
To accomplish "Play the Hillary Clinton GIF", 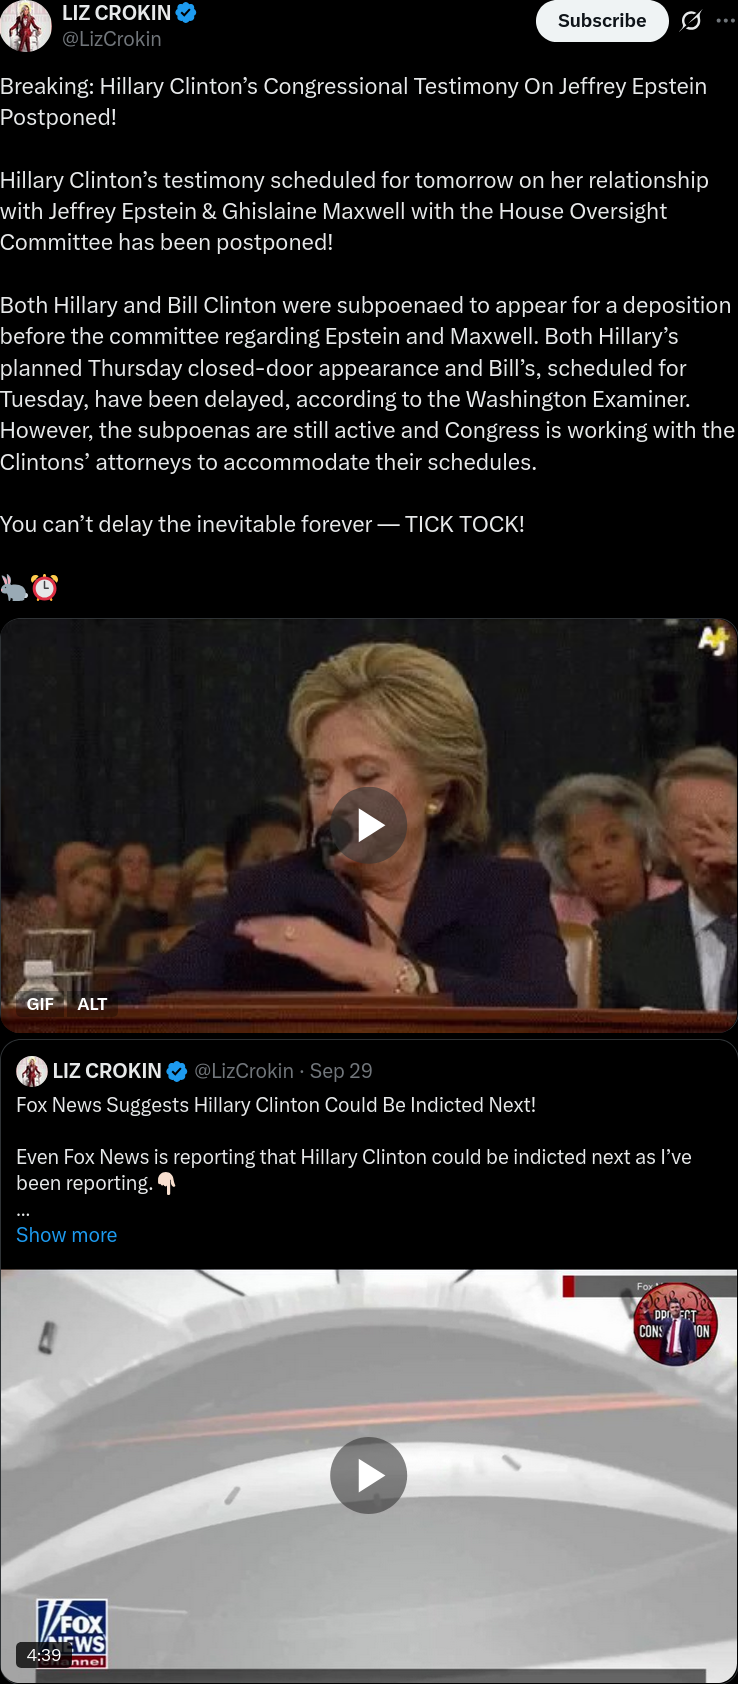I will (369, 825).
